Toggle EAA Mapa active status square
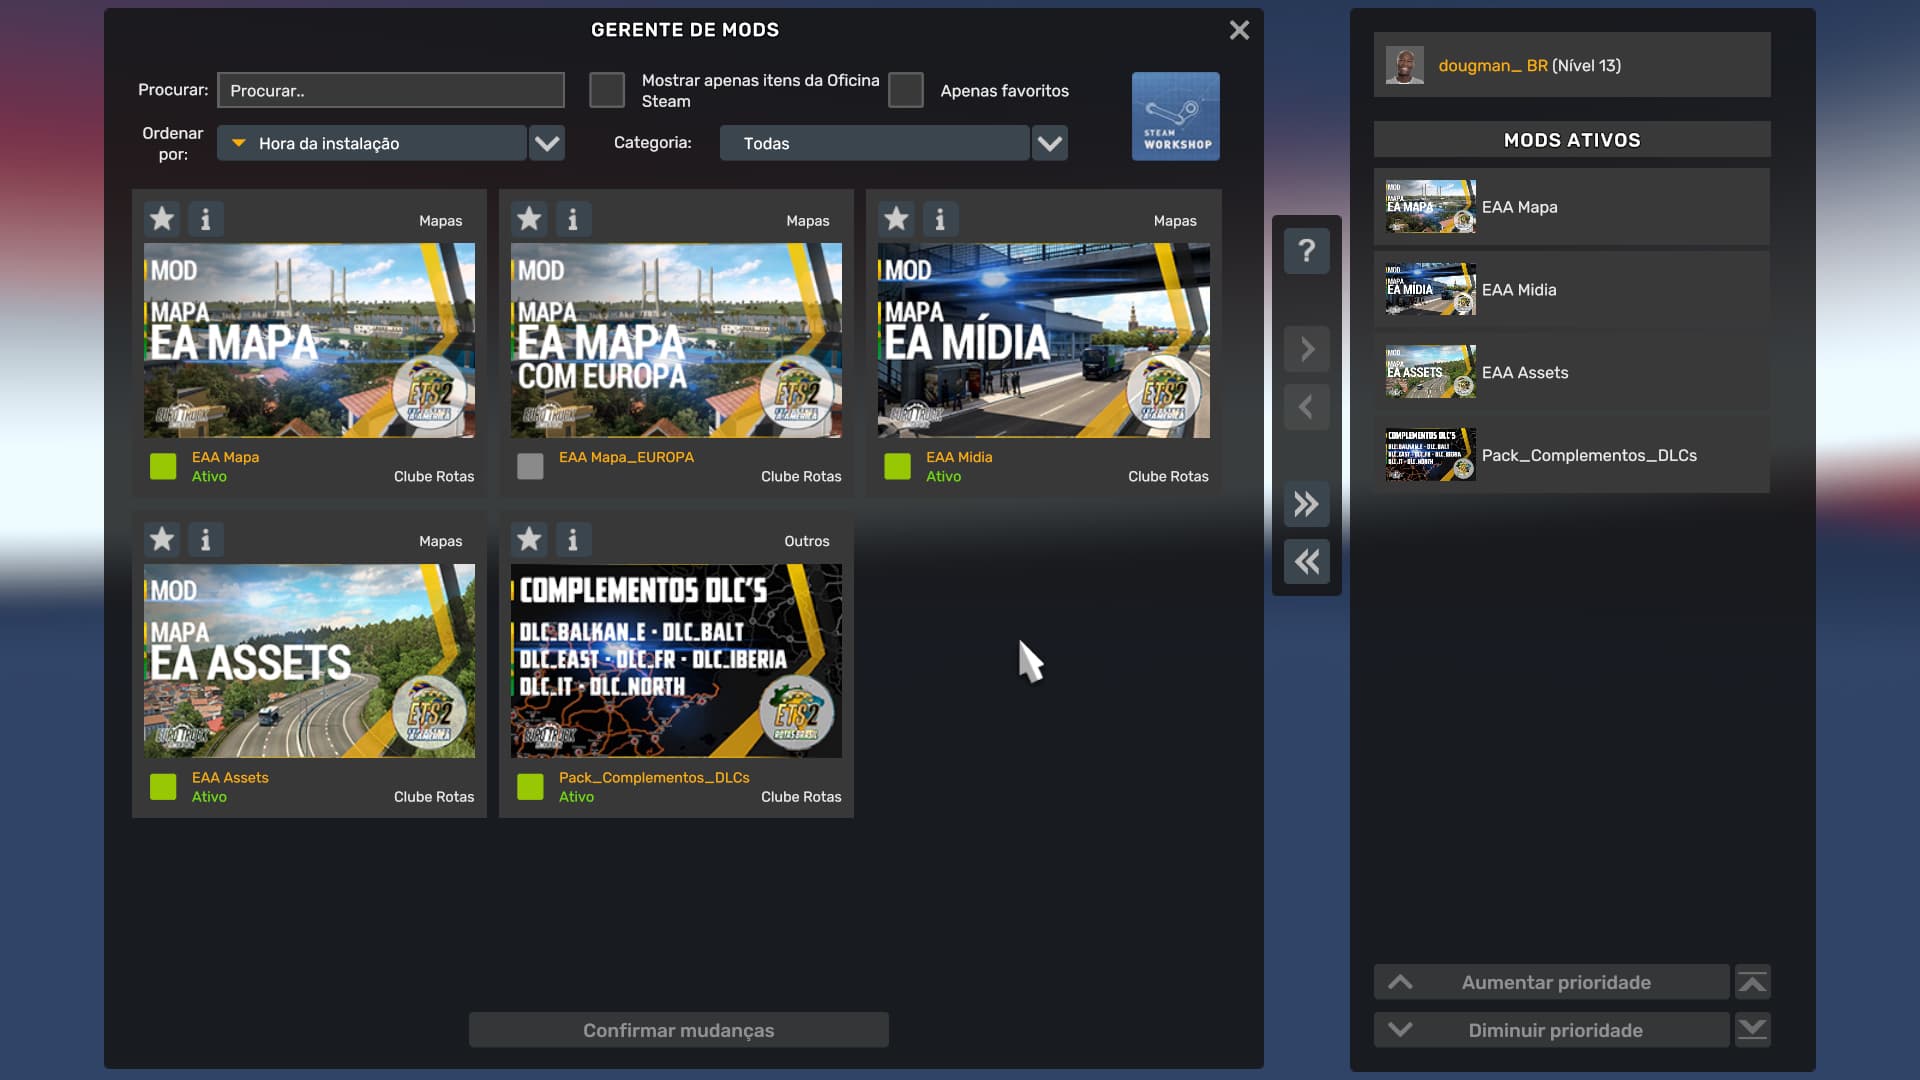Image resolution: width=1920 pixels, height=1080 pixels. [x=163, y=466]
